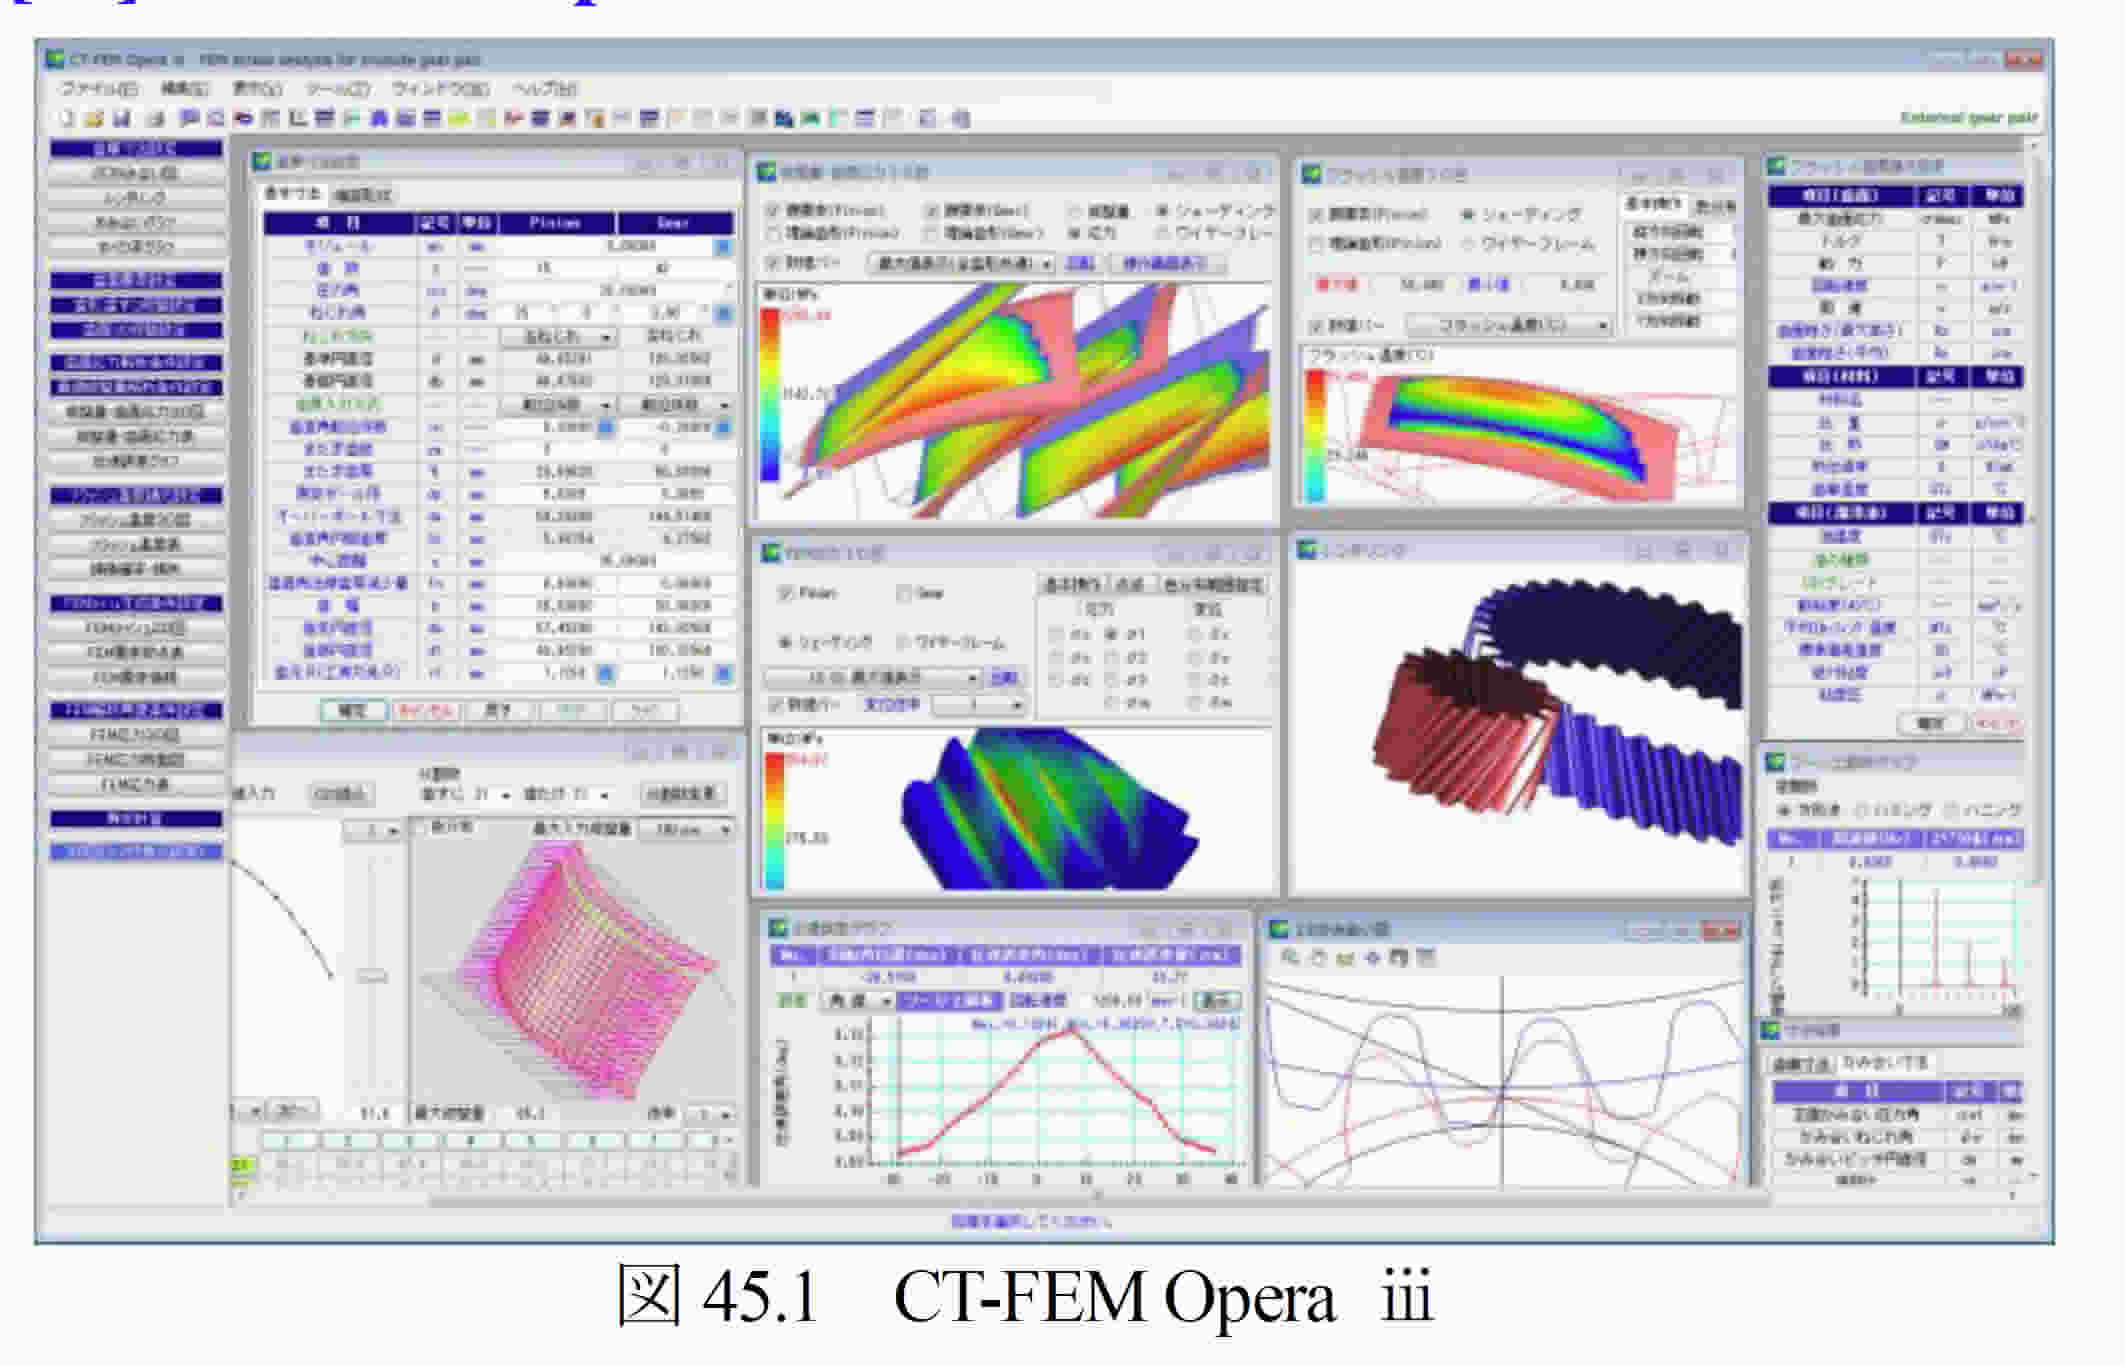Open the 倍率 dropdown below the tooth modification plot
Viewport: 2125px width, 1365px height.
pos(710,1114)
